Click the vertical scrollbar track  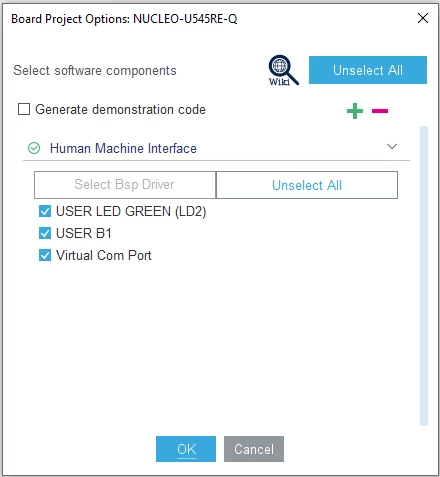click(424, 276)
